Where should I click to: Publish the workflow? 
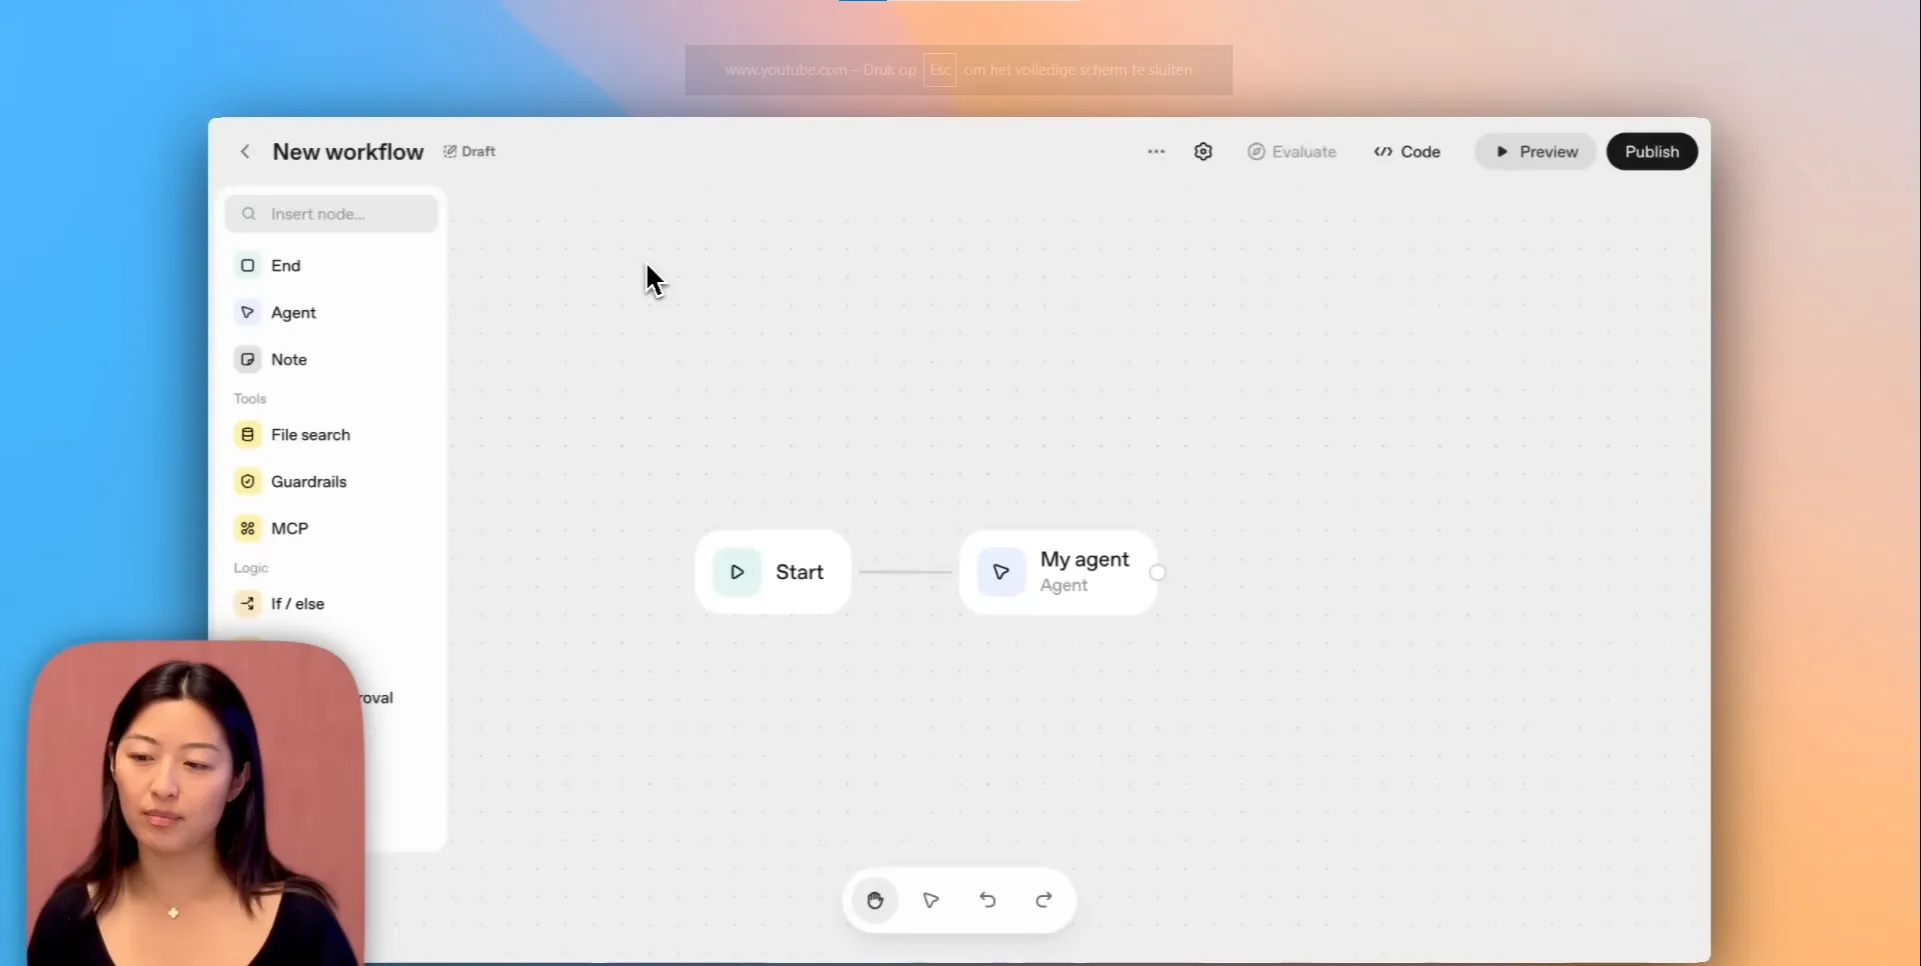coord(1651,152)
